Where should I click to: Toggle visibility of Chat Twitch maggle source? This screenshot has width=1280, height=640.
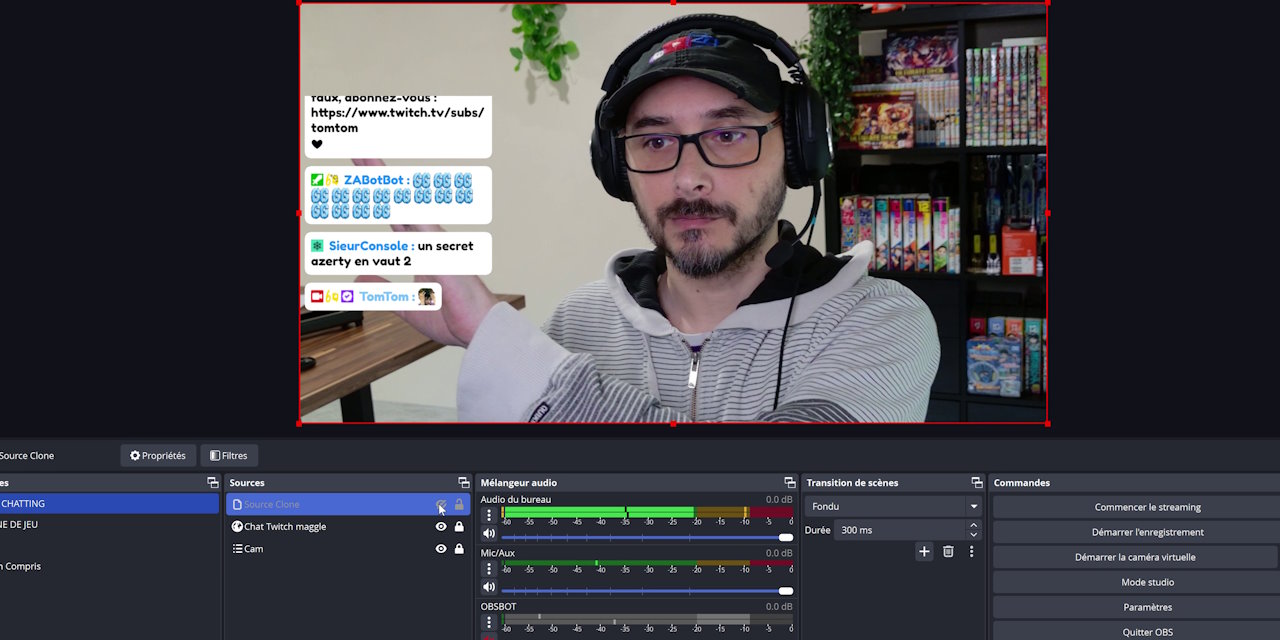click(x=441, y=527)
